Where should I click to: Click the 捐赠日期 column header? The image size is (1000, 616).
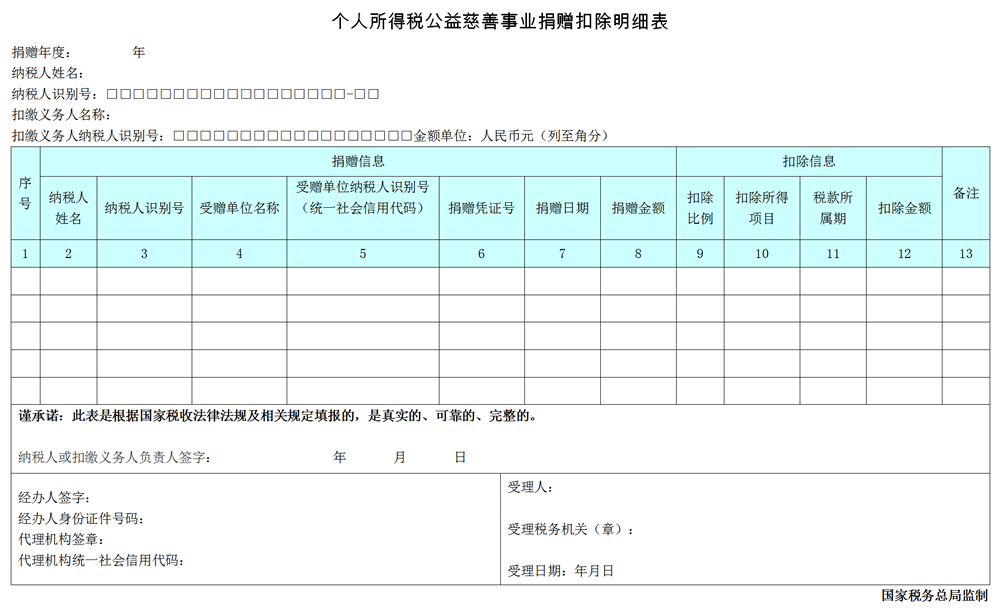tap(562, 208)
